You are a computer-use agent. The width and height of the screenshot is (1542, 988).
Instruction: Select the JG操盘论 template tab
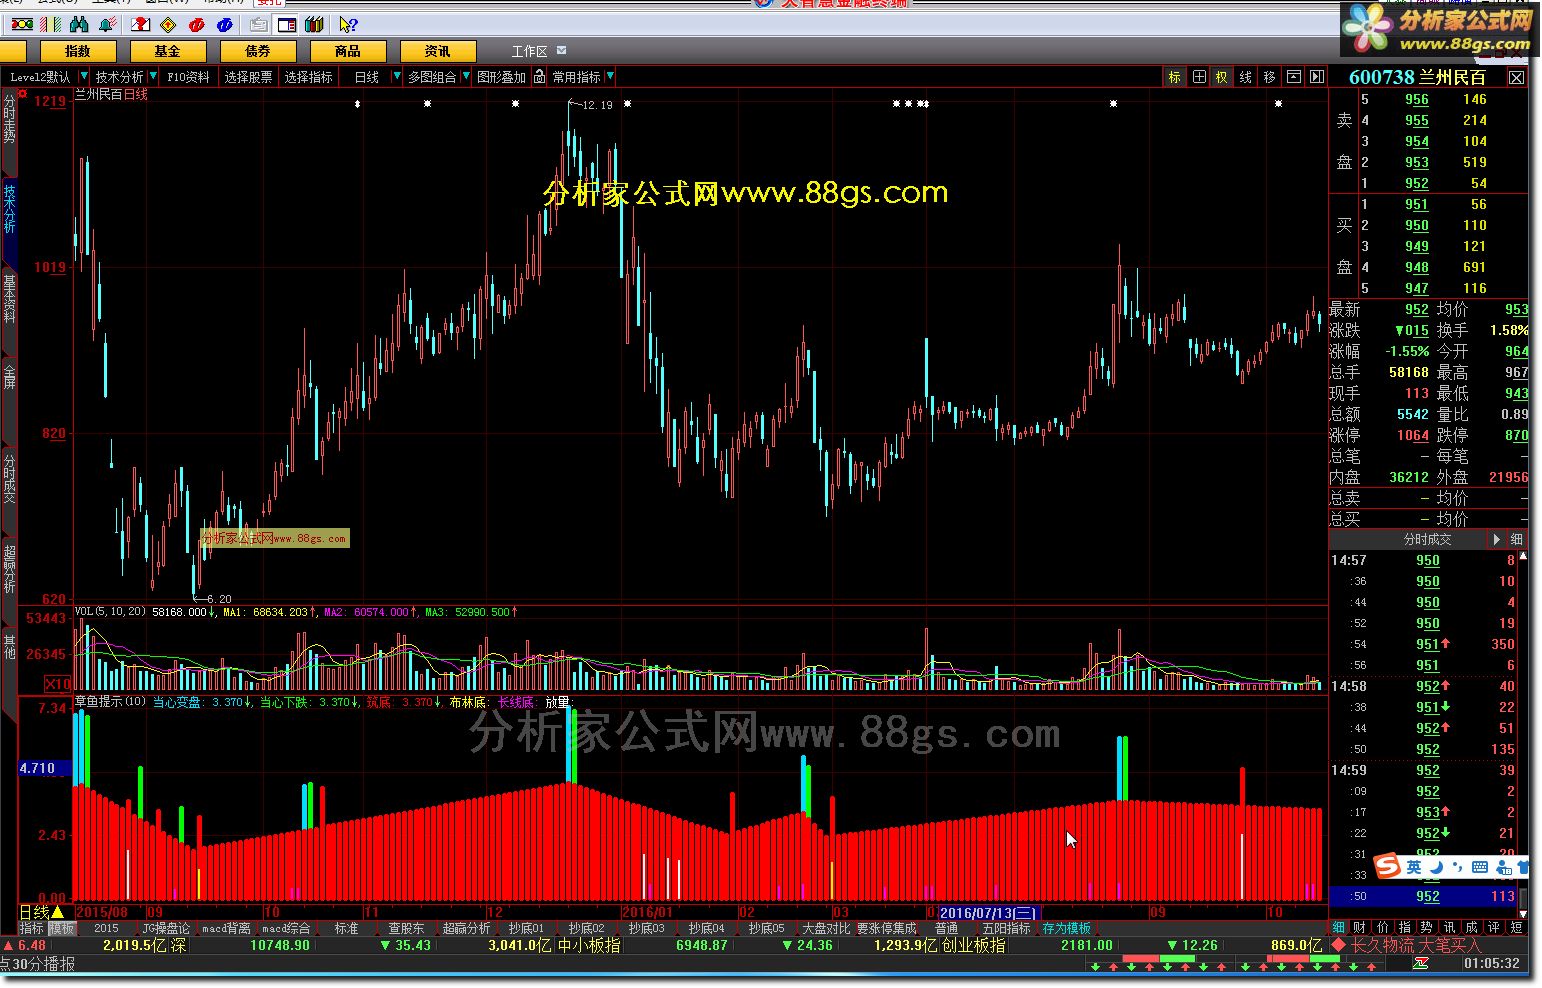[x=166, y=928]
